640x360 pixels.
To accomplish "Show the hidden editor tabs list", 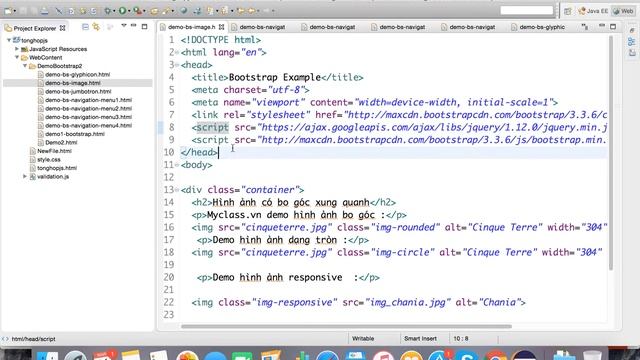I will point(585,27).
